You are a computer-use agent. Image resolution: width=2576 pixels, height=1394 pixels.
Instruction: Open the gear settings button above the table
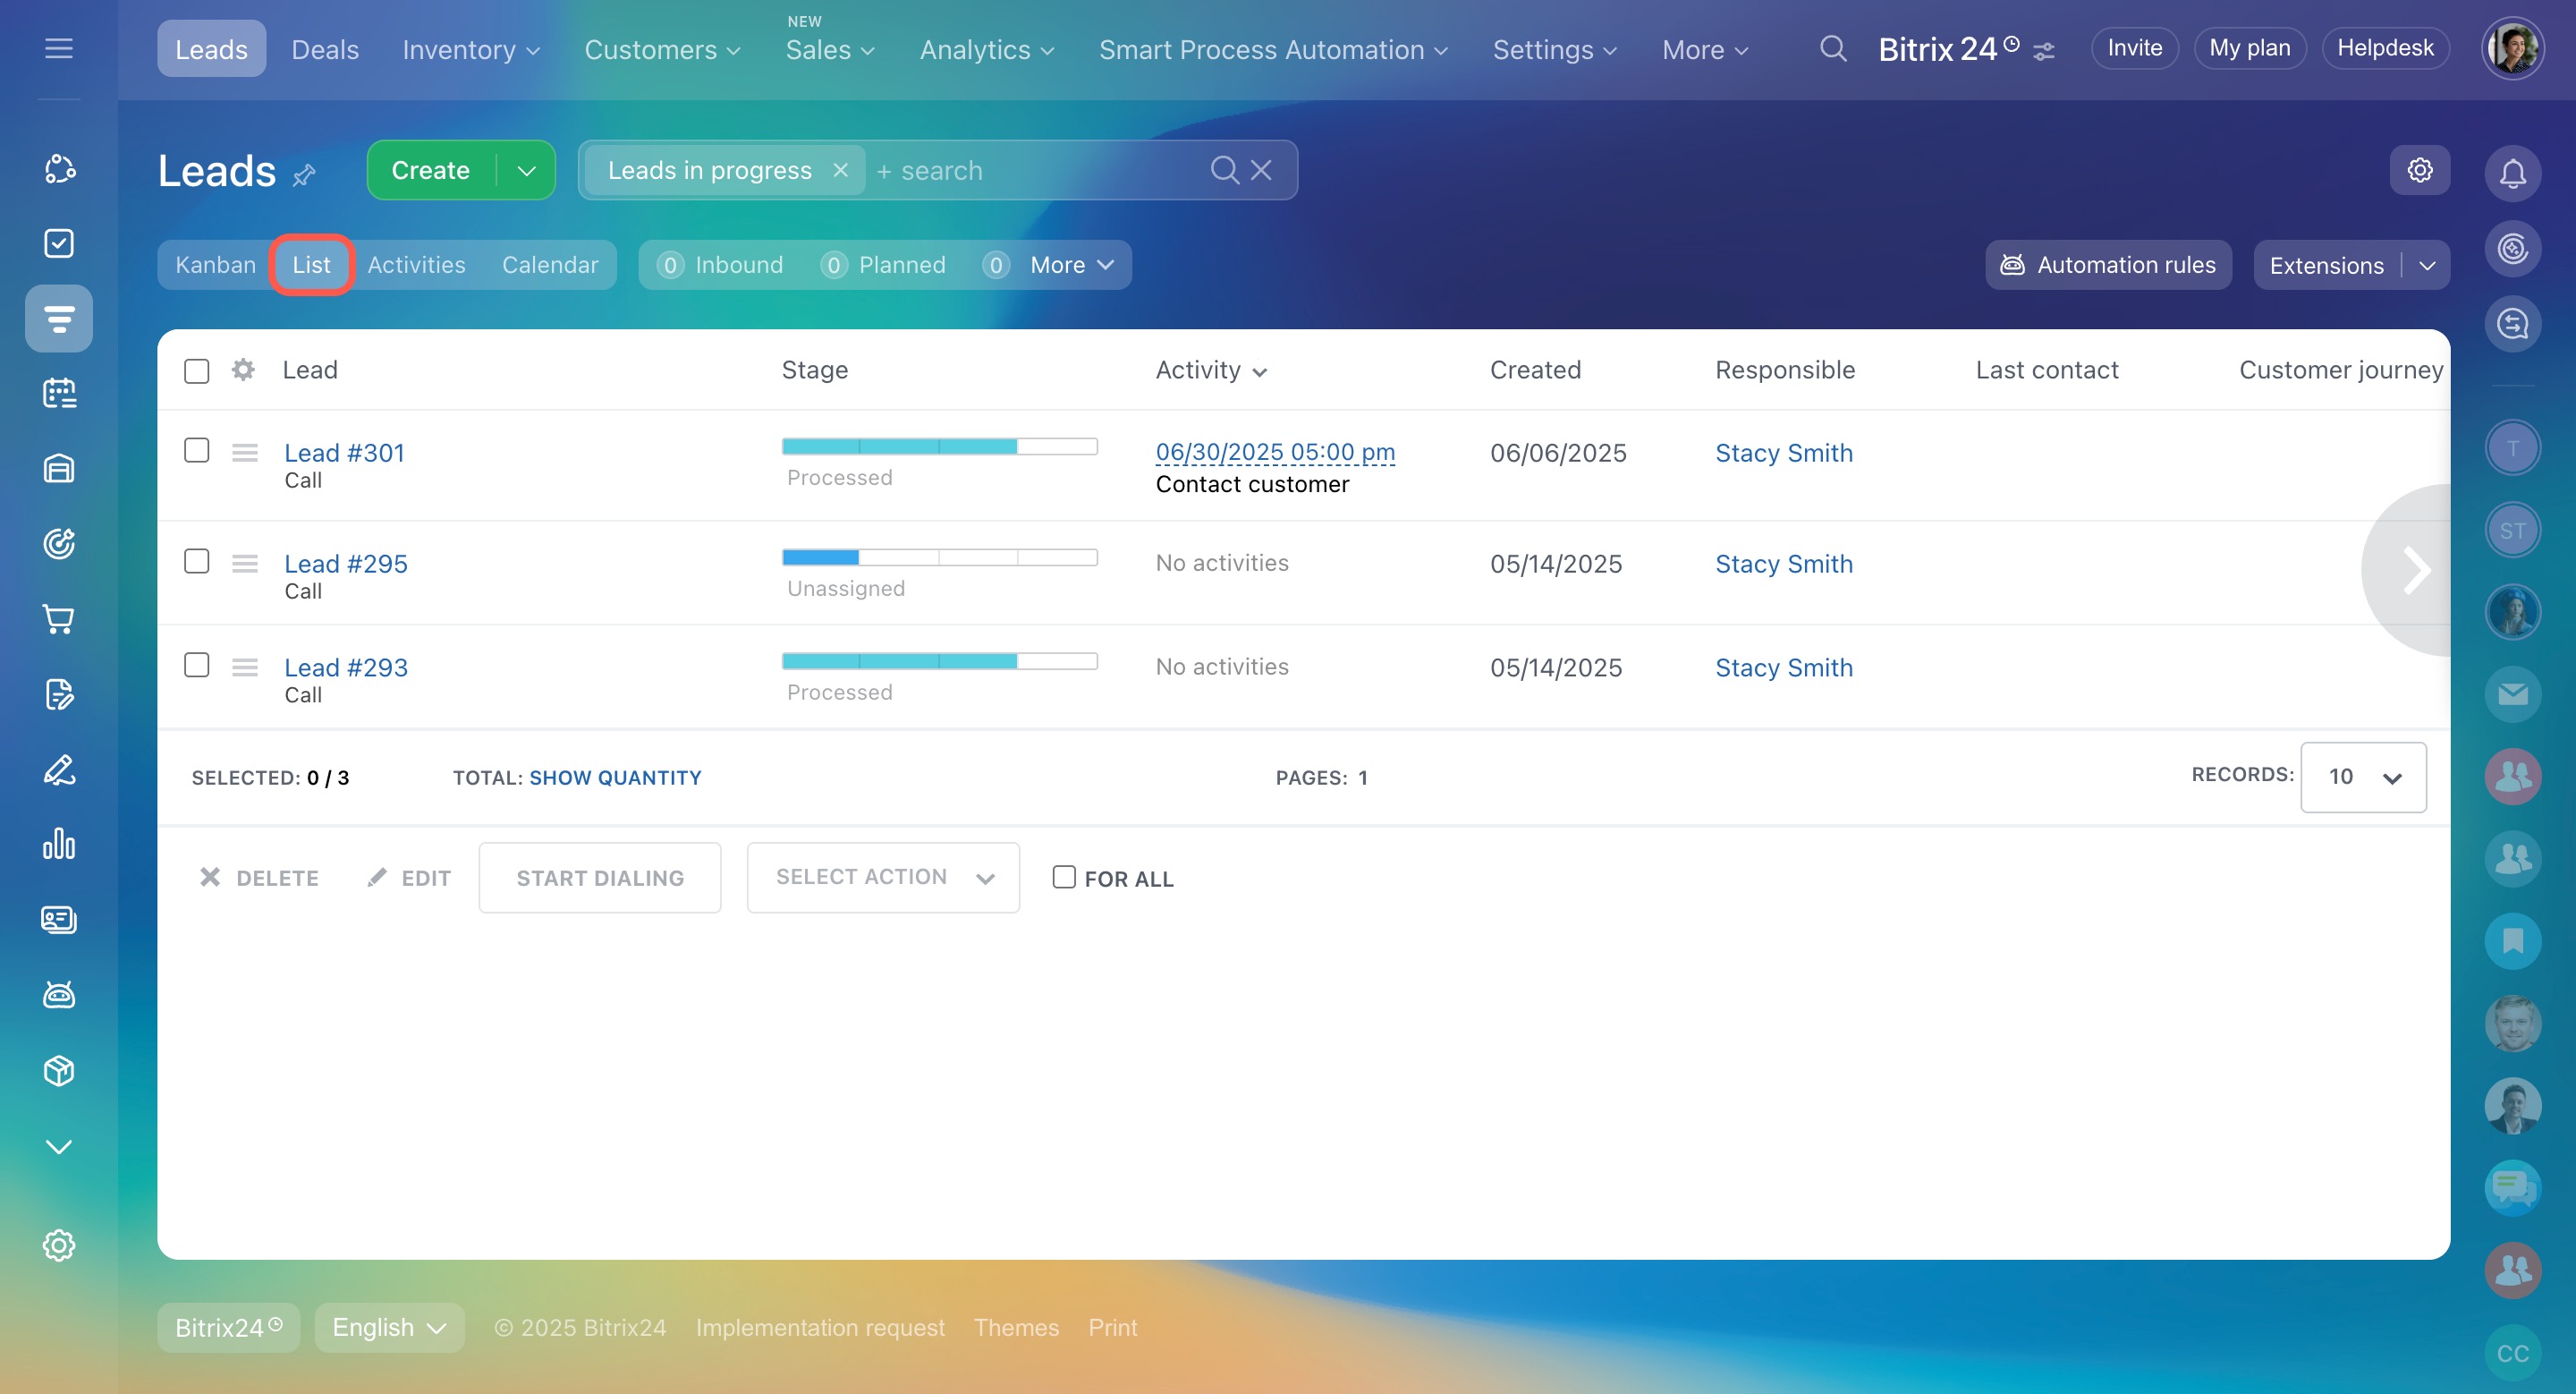coord(2419,170)
